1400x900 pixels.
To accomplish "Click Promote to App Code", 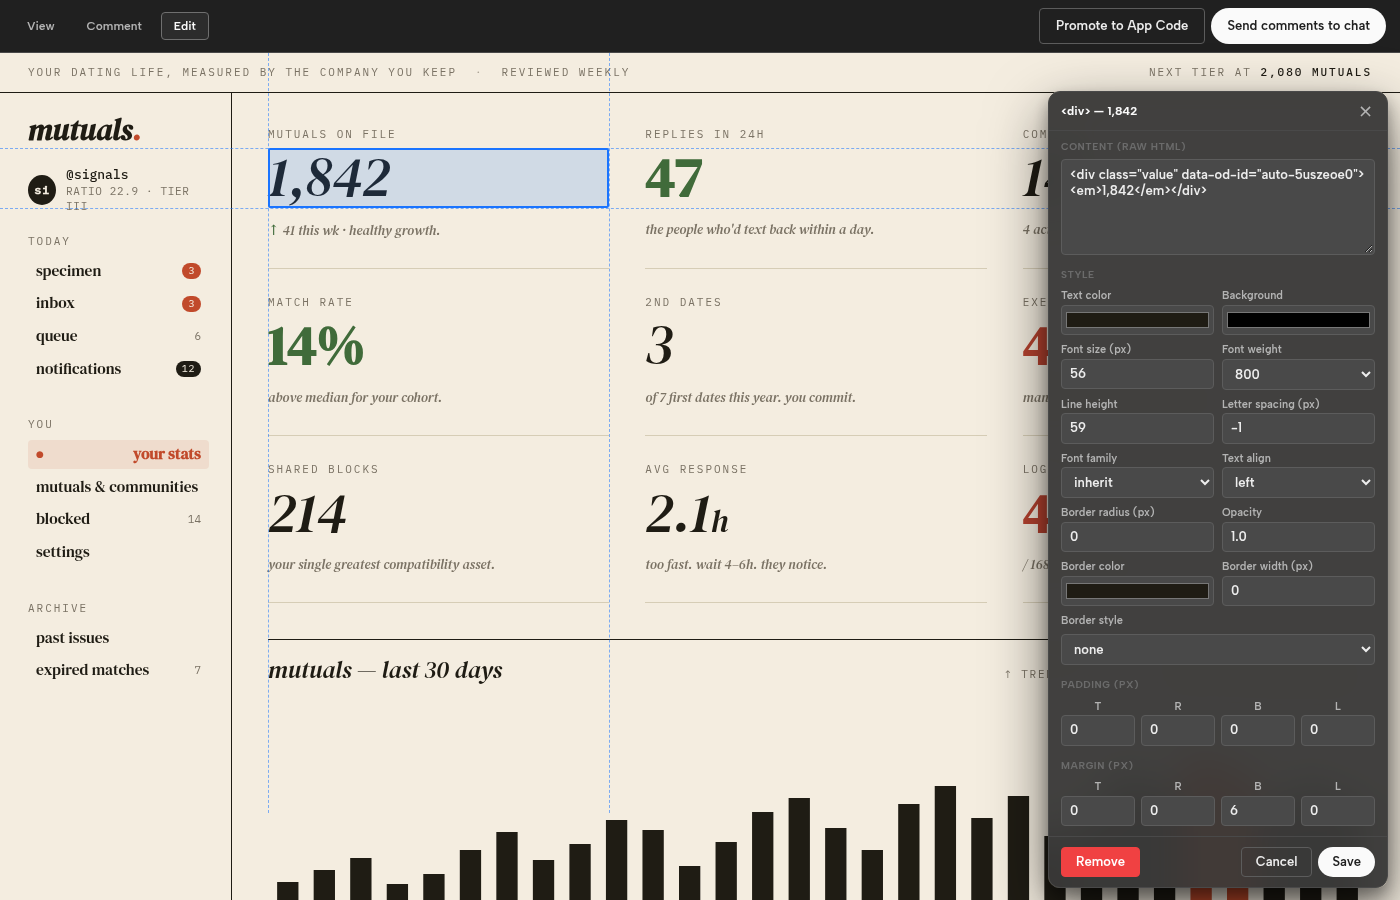I will (x=1122, y=26).
